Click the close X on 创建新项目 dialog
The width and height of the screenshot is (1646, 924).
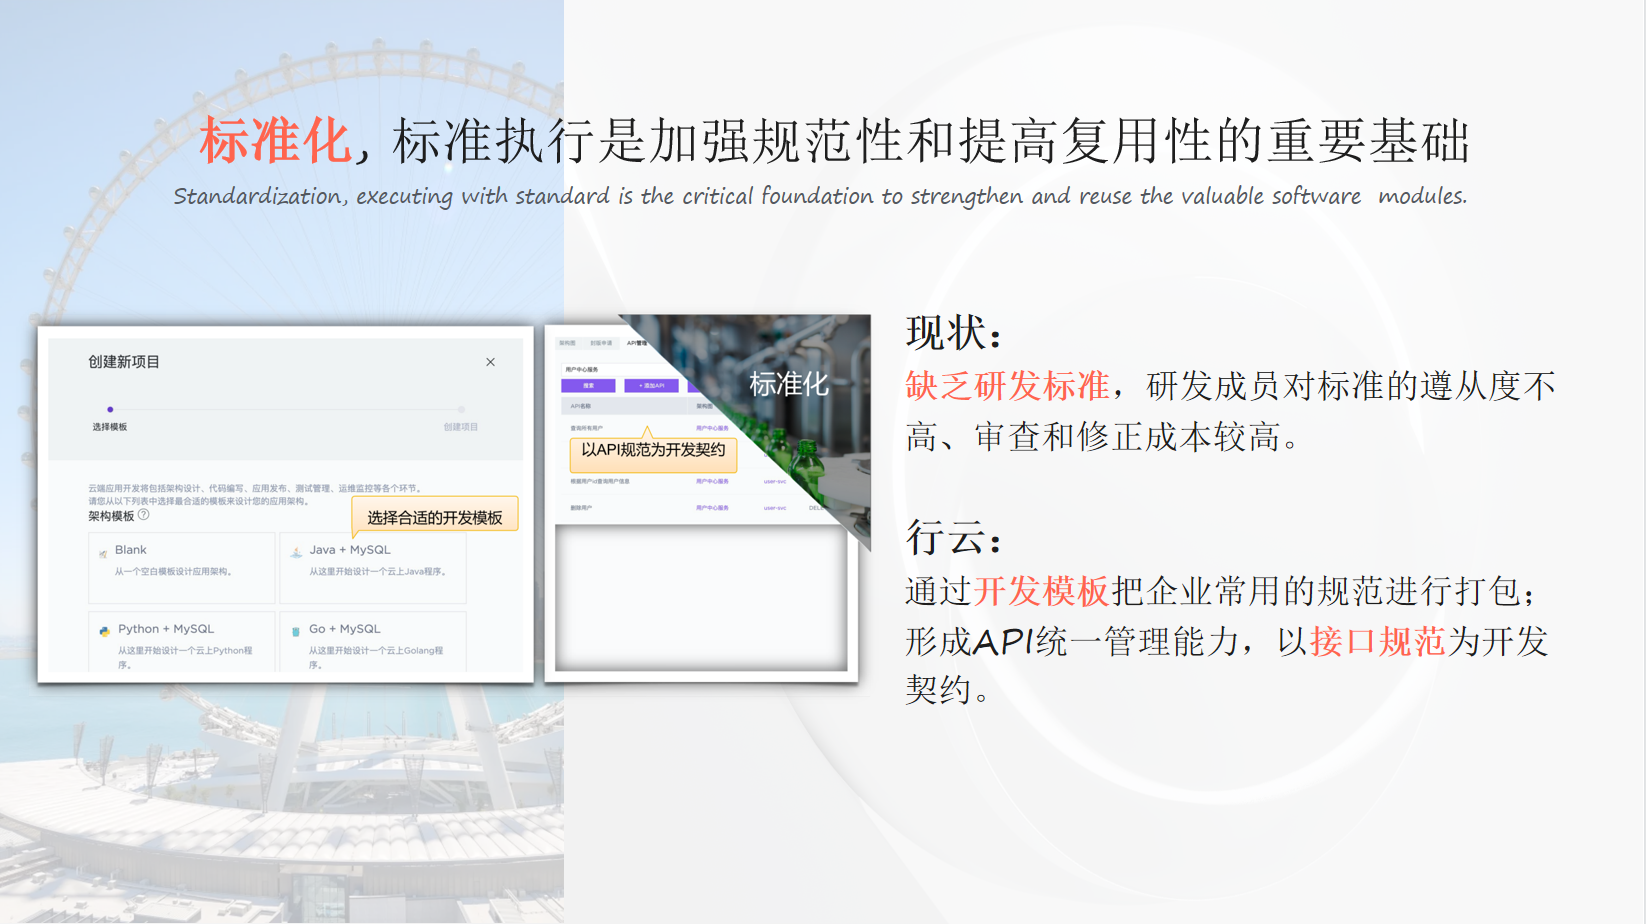491,361
